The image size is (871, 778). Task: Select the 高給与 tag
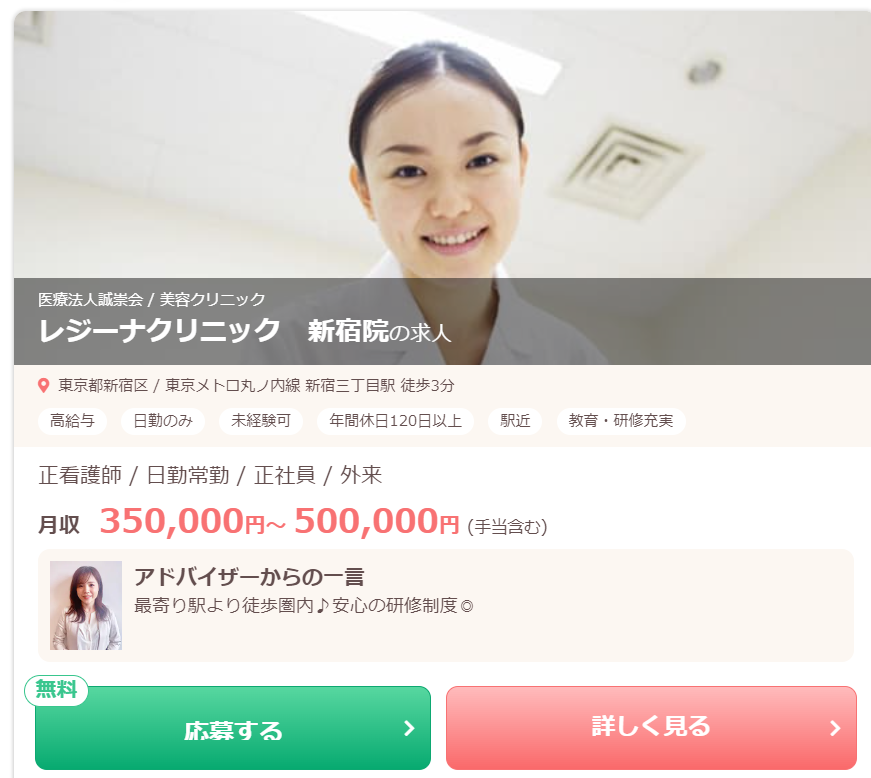pos(72,421)
